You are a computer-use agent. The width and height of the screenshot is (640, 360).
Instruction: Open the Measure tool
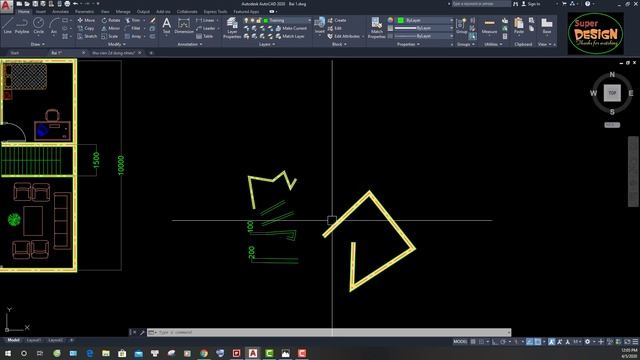pyautogui.click(x=489, y=26)
